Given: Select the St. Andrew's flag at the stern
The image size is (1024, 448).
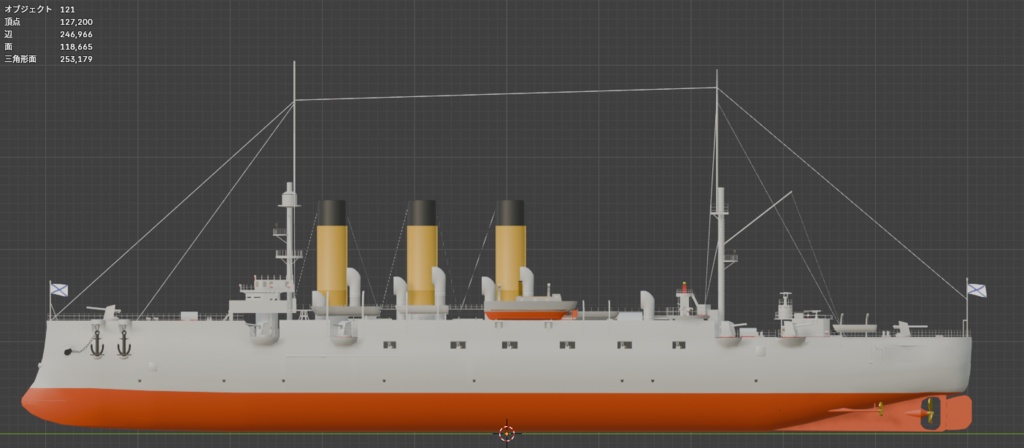Looking at the screenshot, I should point(977,289).
